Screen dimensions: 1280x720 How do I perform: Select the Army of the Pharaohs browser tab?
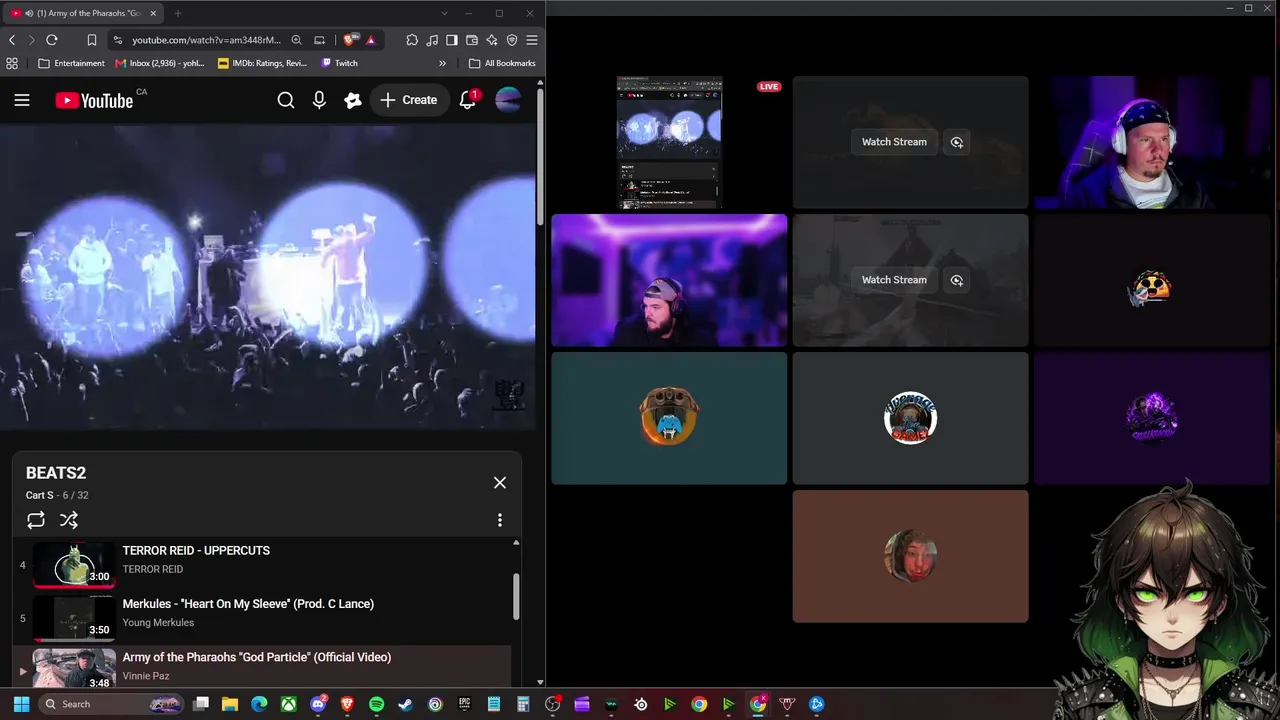click(84, 13)
